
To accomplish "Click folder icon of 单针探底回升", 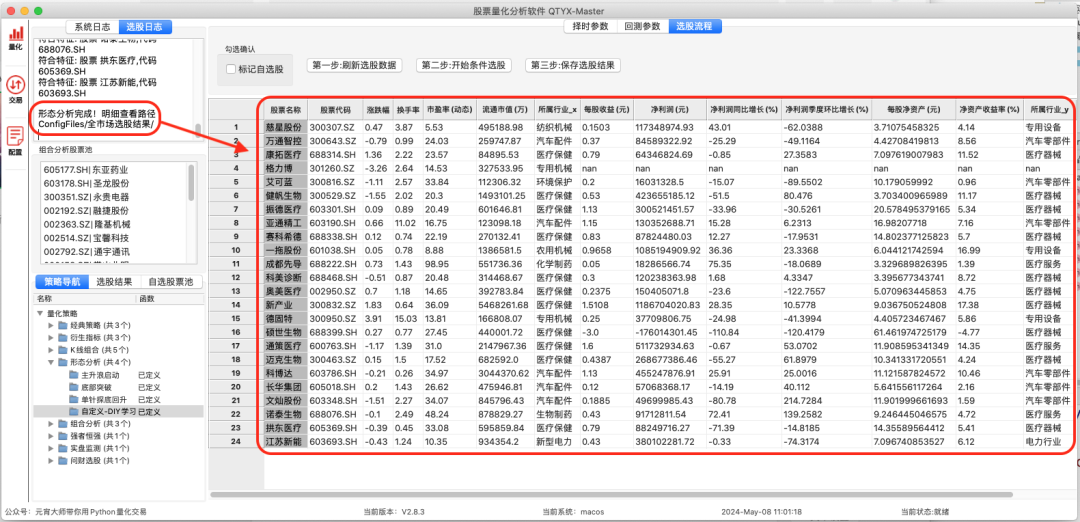I will point(74,399).
